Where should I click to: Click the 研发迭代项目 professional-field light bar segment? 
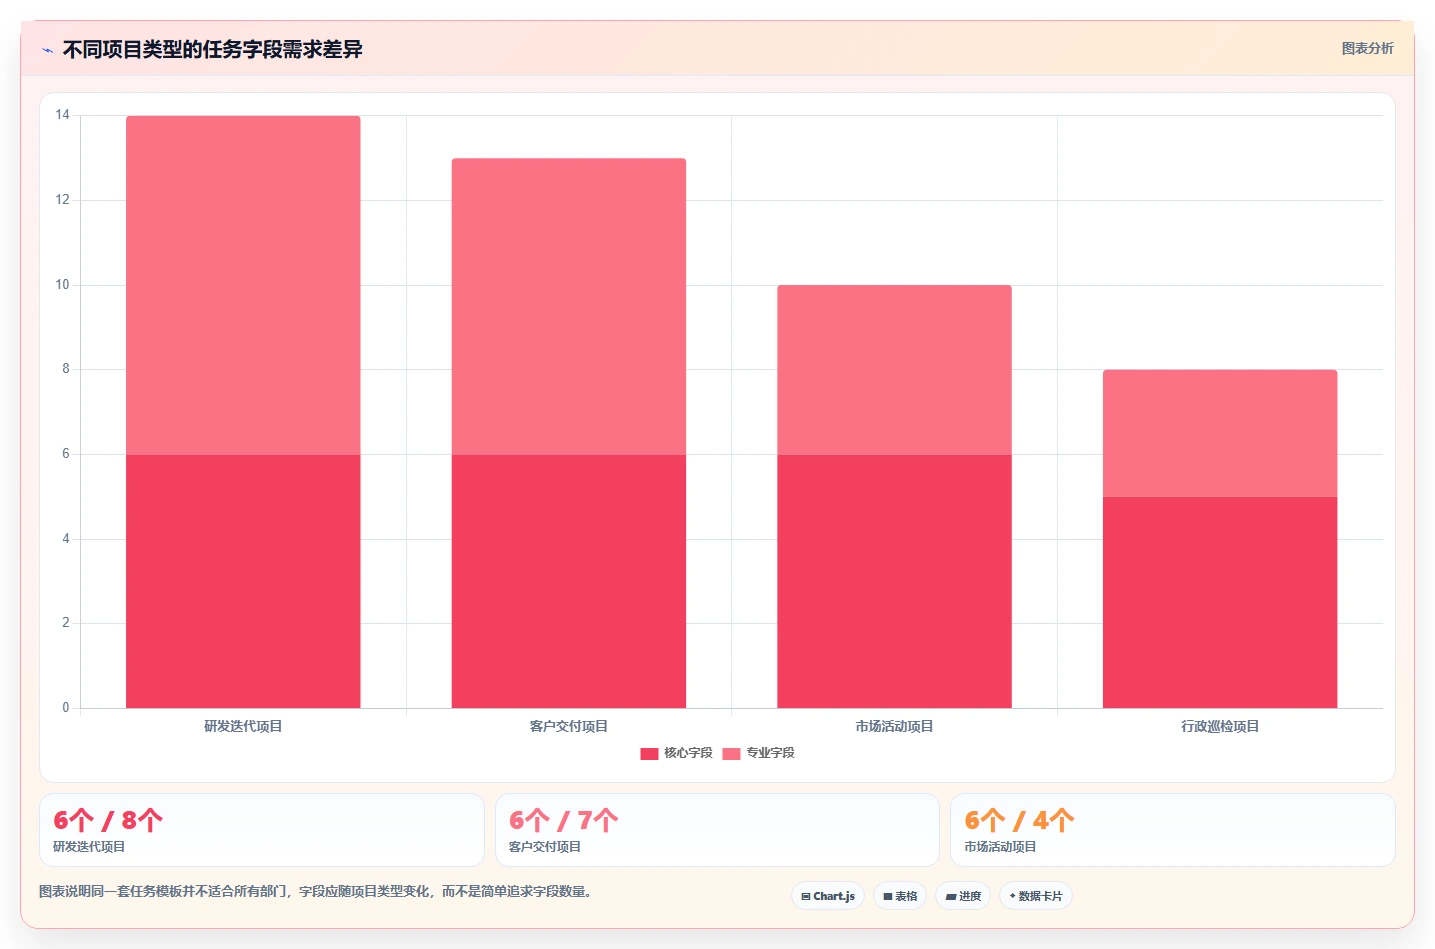tap(243, 285)
